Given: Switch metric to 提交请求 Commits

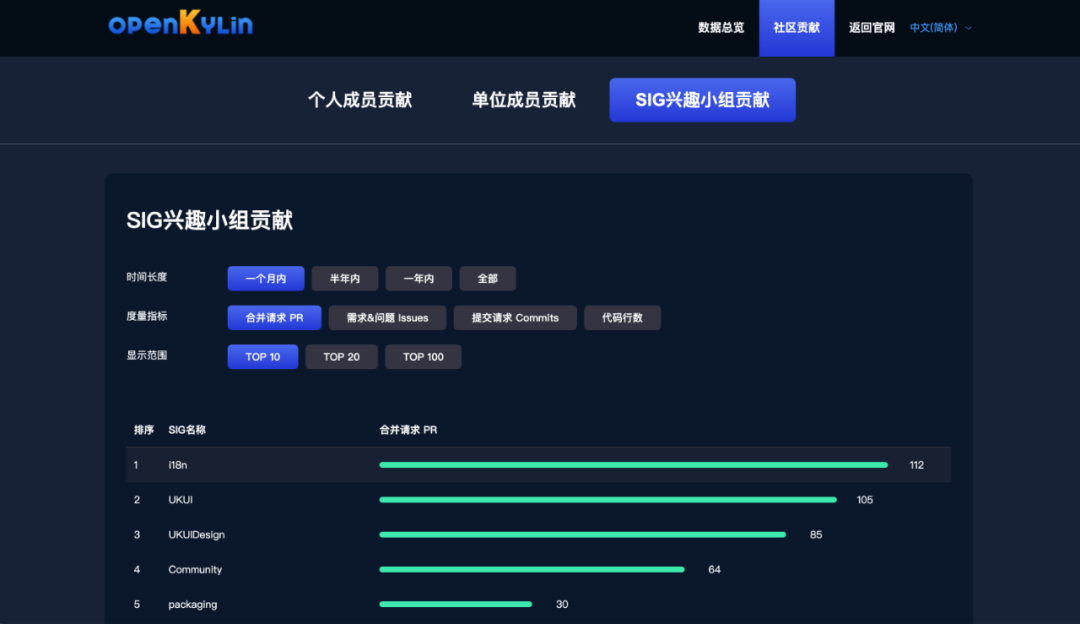Looking at the screenshot, I should pyautogui.click(x=514, y=317).
